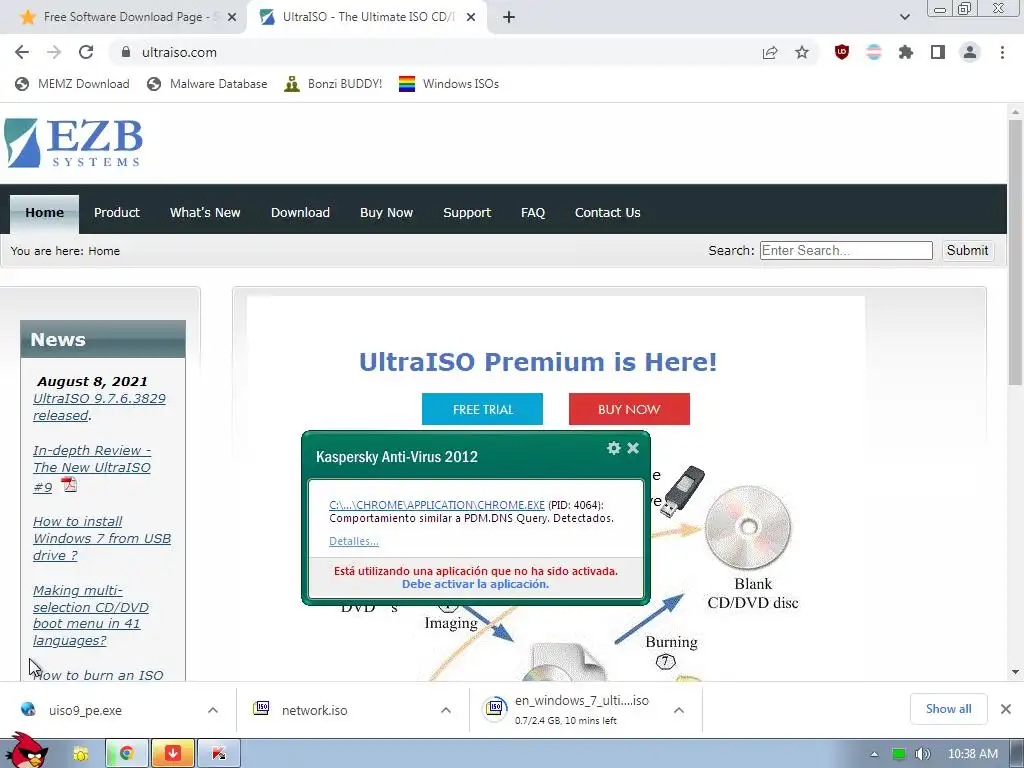Open the What's New menu item
Image resolution: width=1024 pixels, height=768 pixels.
click(205, 213)
